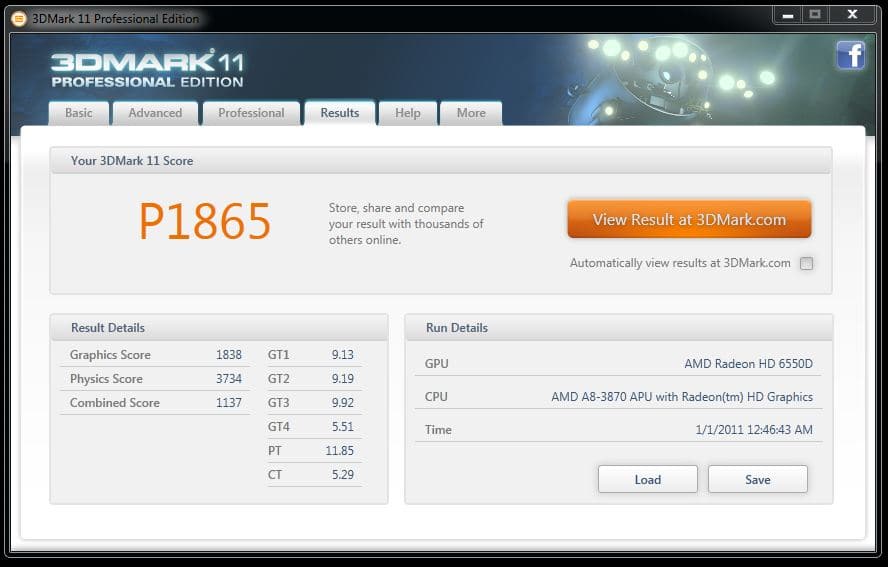888x567 pixels.
Task: Click the run time 1/1/2011 12:46:43 AM
Action: tap(754, 430)
